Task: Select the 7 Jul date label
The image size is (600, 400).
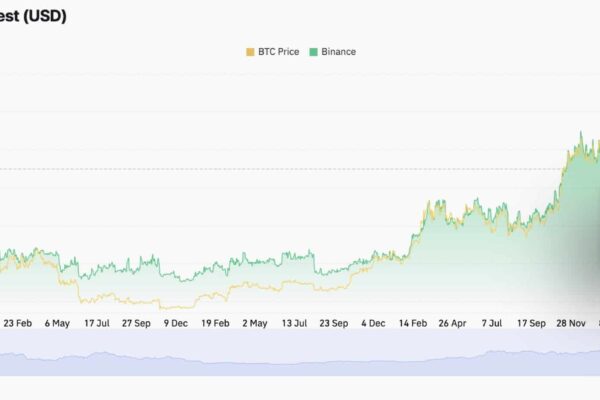Action: tap(491, 323)
